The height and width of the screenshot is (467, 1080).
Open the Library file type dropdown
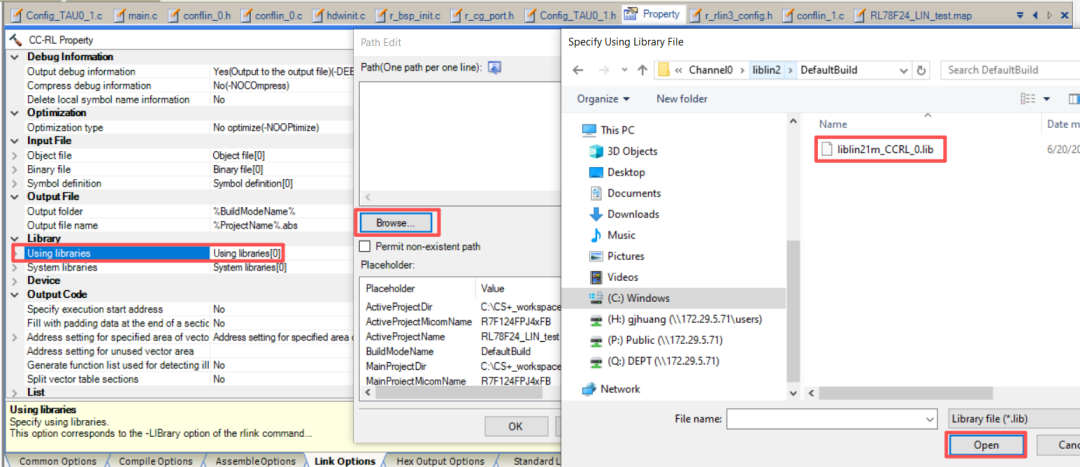1012,417
